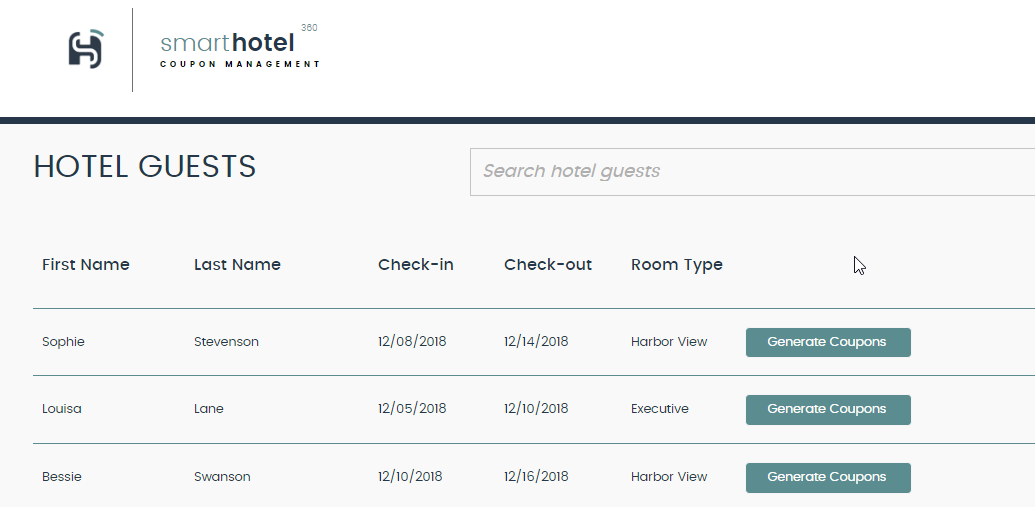This screenshot has width=1035, height=507.
Task: Click the Last Name column header
Action: [237, 265]
